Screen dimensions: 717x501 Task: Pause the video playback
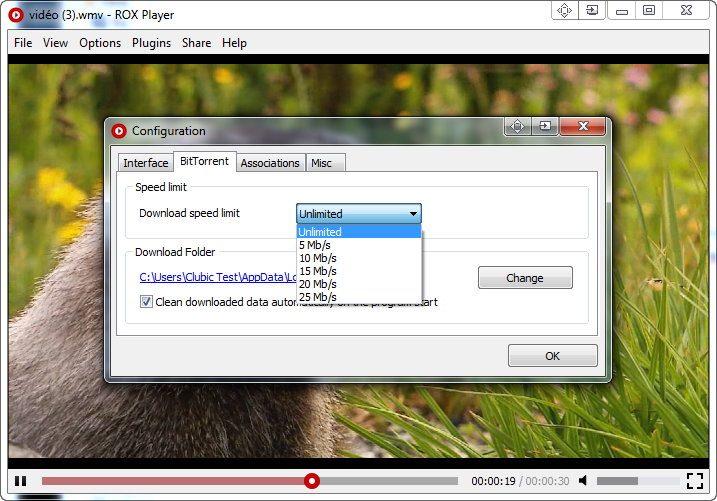20,481
